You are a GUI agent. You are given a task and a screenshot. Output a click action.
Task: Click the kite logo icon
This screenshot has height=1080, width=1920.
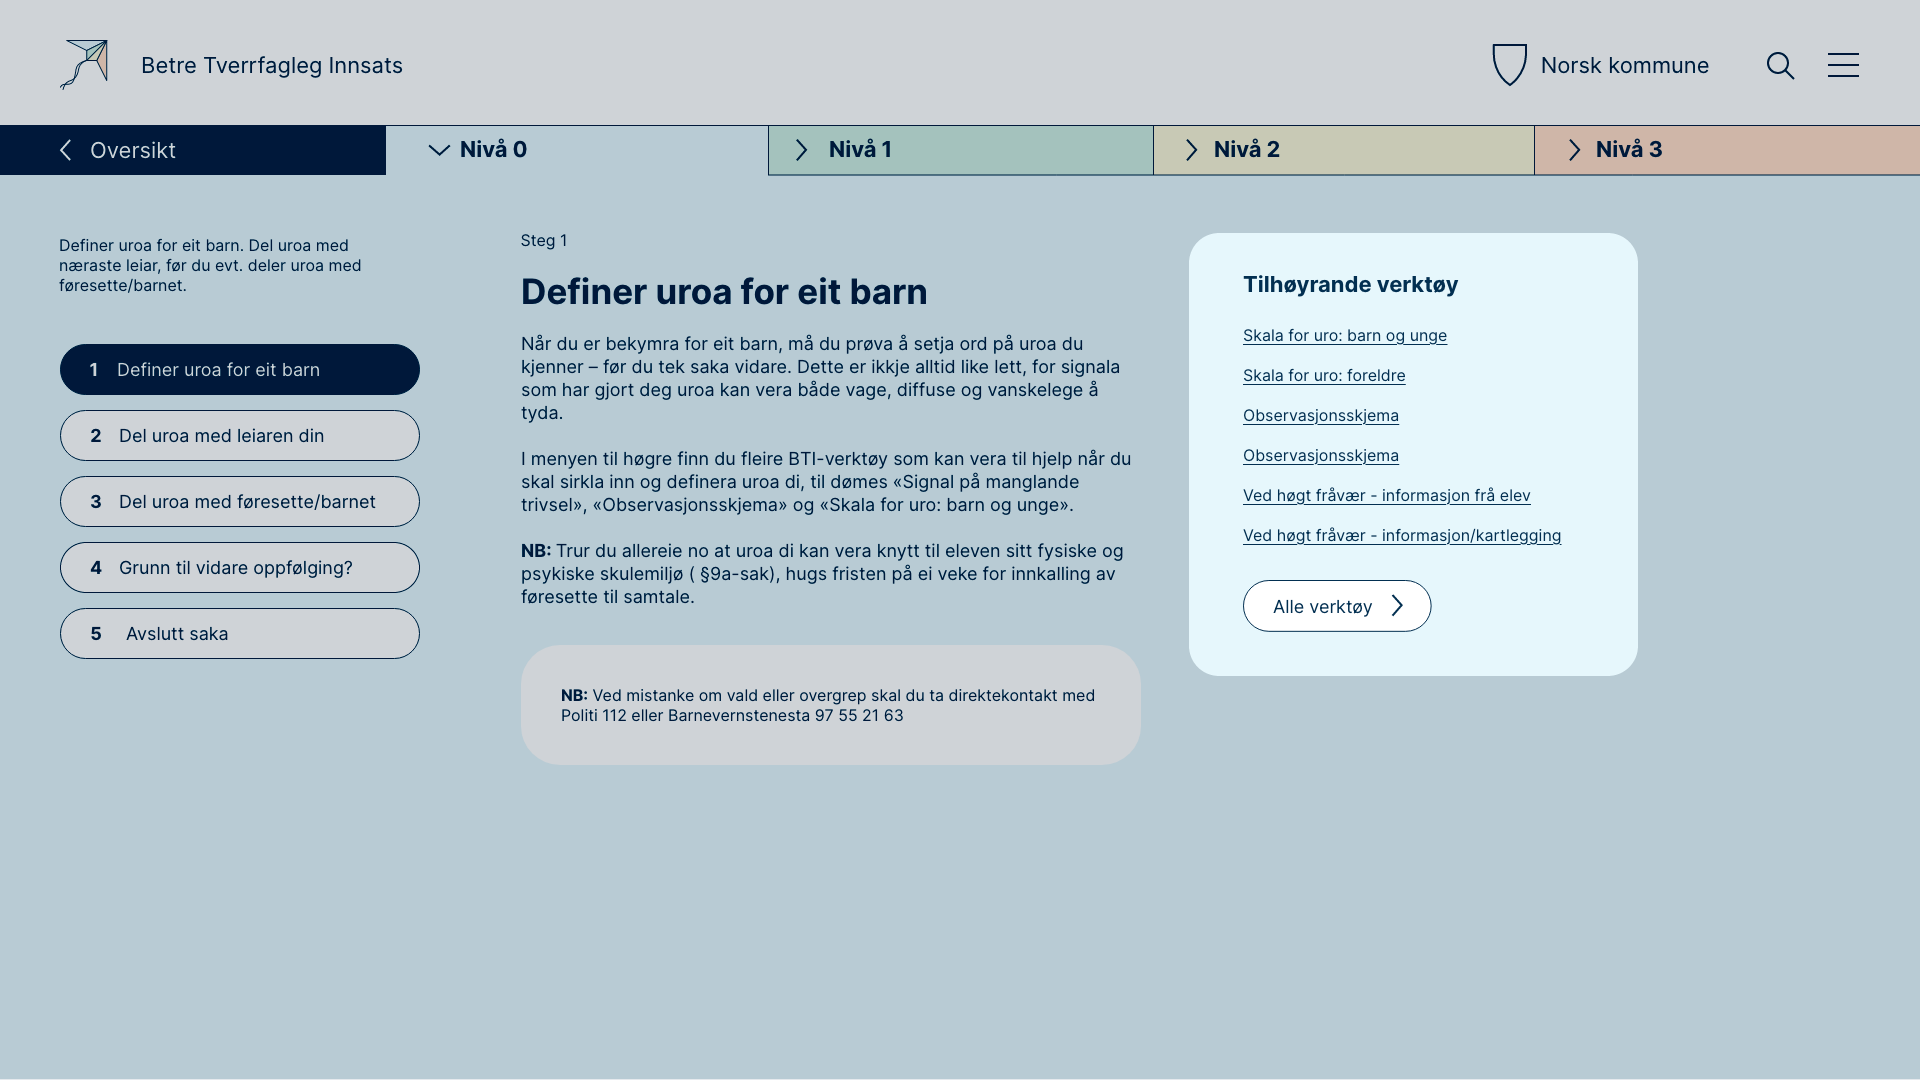(x=84, y=65)
